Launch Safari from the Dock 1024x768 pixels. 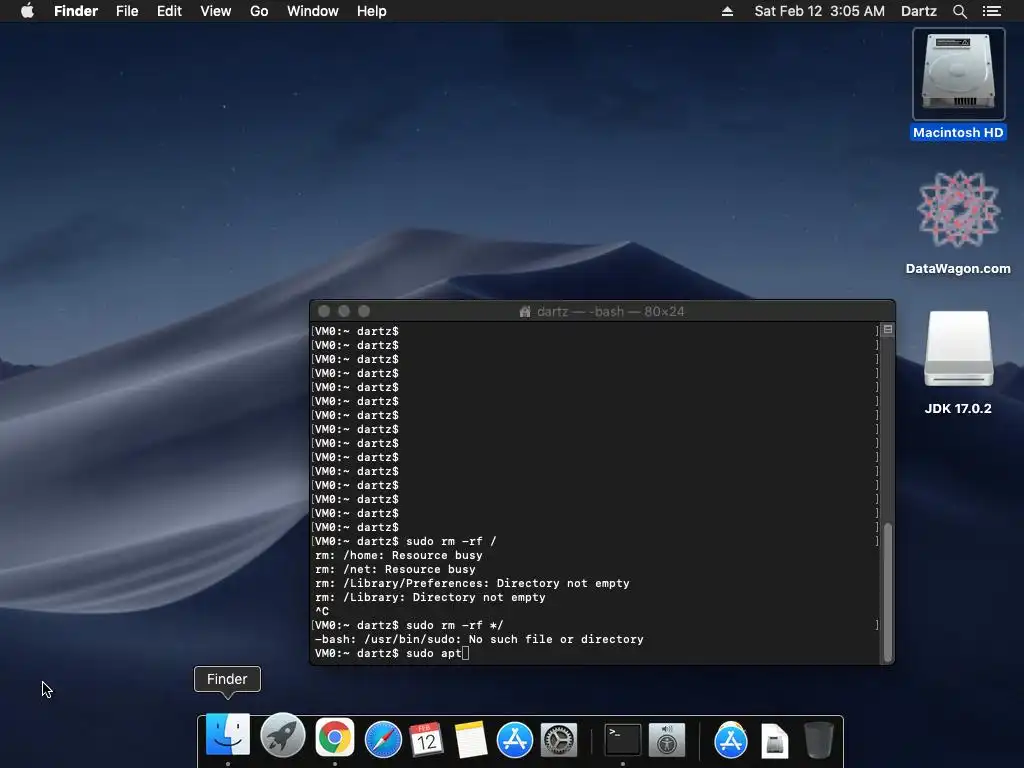point(383,739)
